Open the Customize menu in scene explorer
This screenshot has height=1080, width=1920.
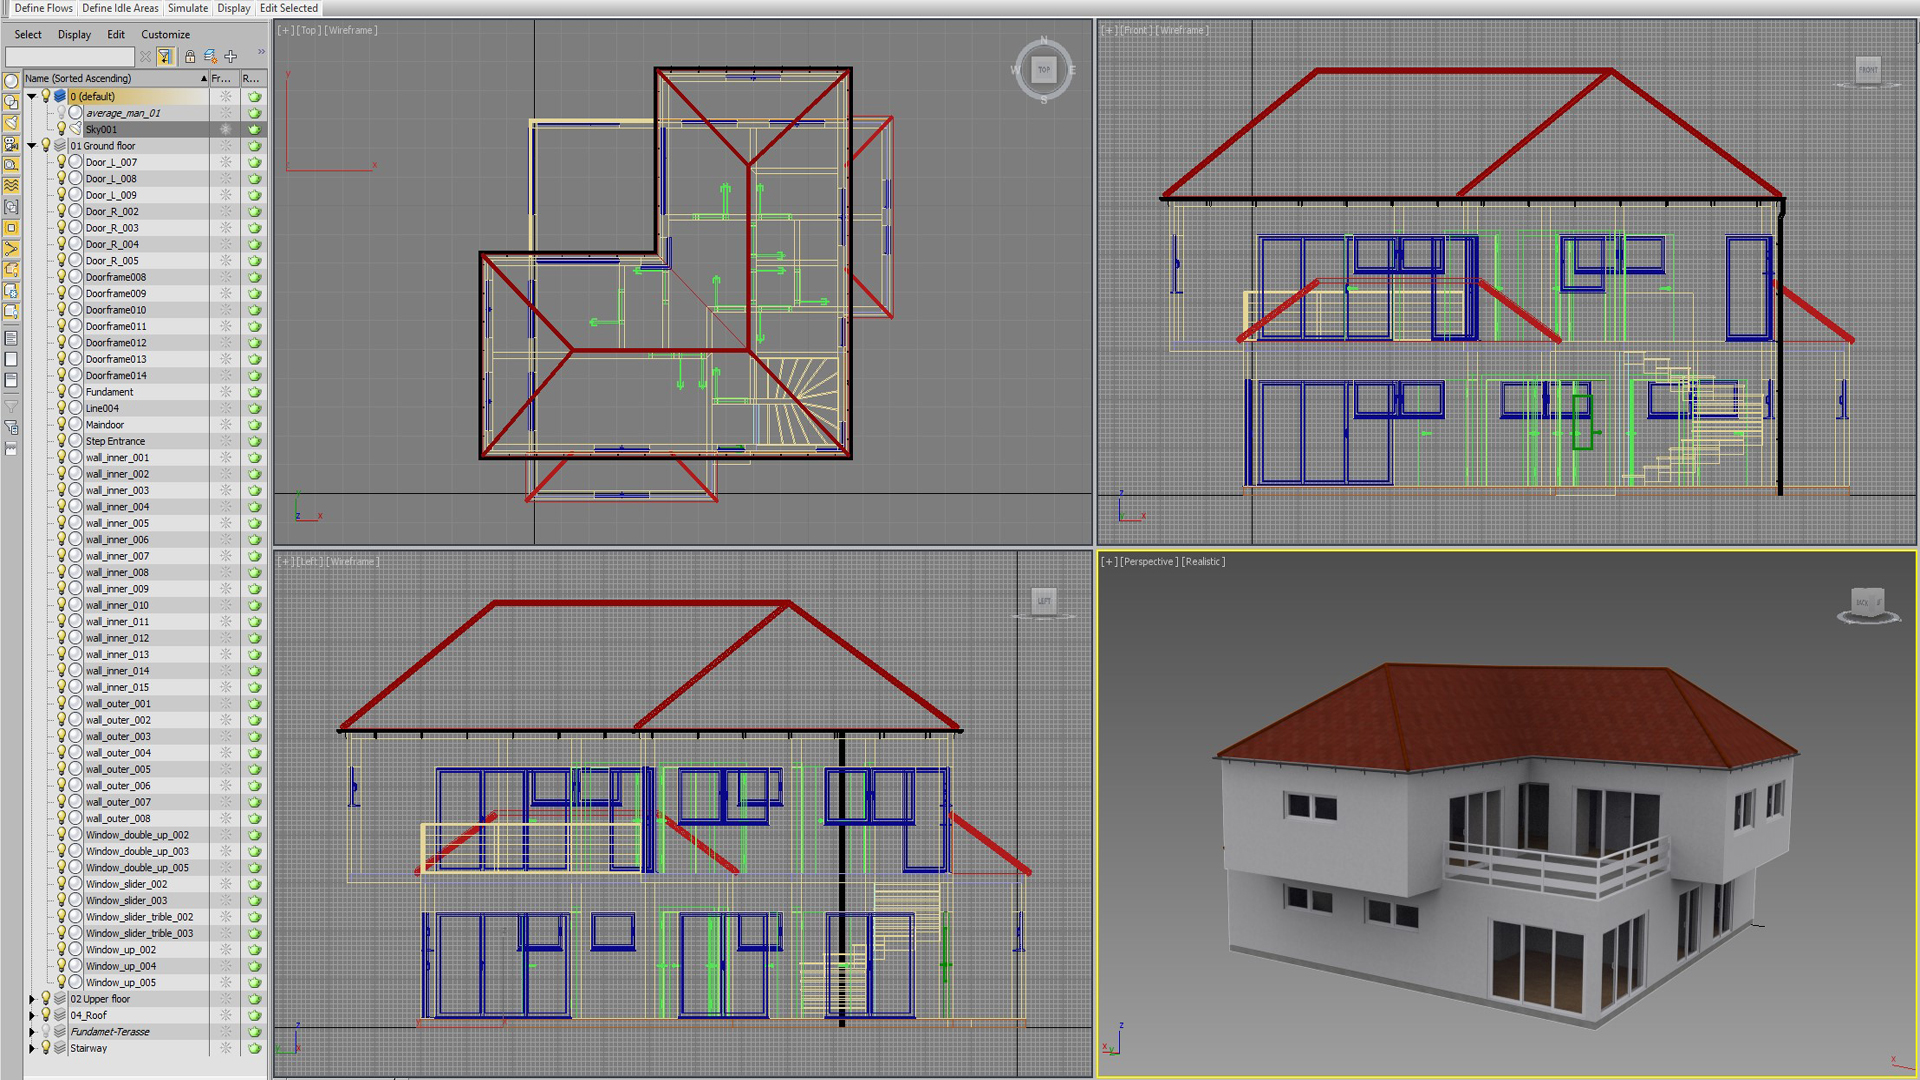165,34
